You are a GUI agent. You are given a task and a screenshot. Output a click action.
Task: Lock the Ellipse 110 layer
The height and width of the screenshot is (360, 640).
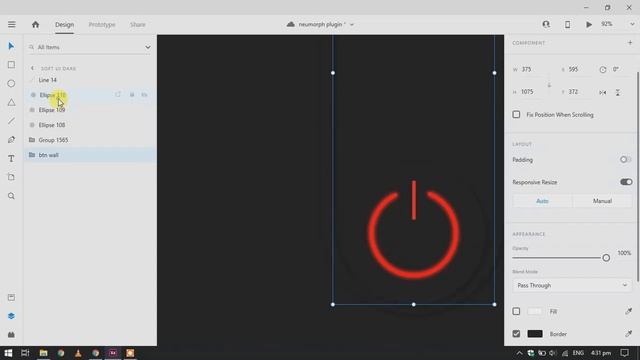pyautogui.click(x=132, y=95)
